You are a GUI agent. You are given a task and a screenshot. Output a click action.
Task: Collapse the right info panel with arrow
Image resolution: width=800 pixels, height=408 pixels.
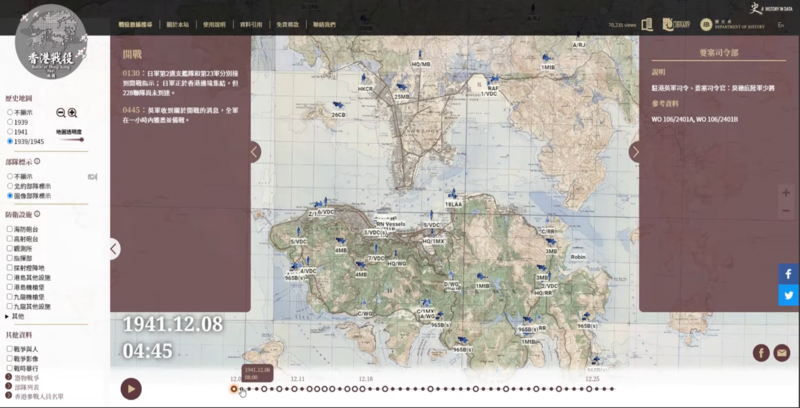[634, 152]
